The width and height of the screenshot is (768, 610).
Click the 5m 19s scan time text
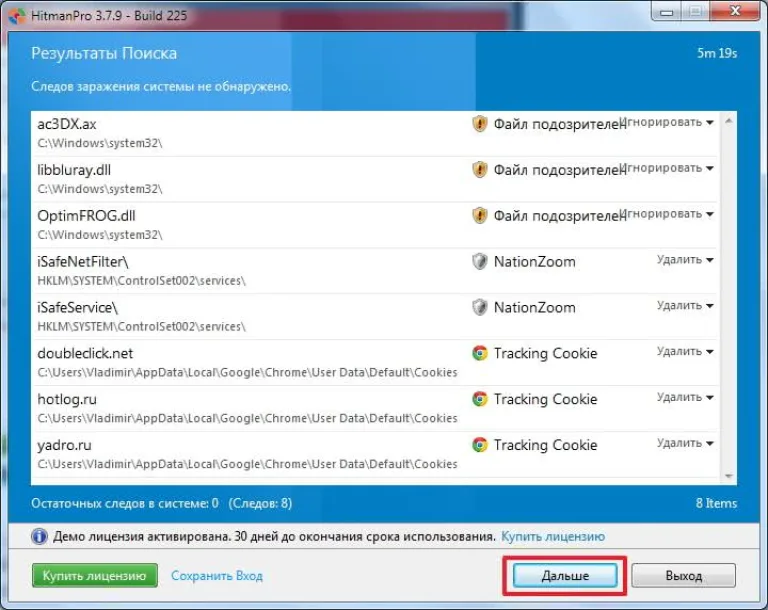(717, 53)
